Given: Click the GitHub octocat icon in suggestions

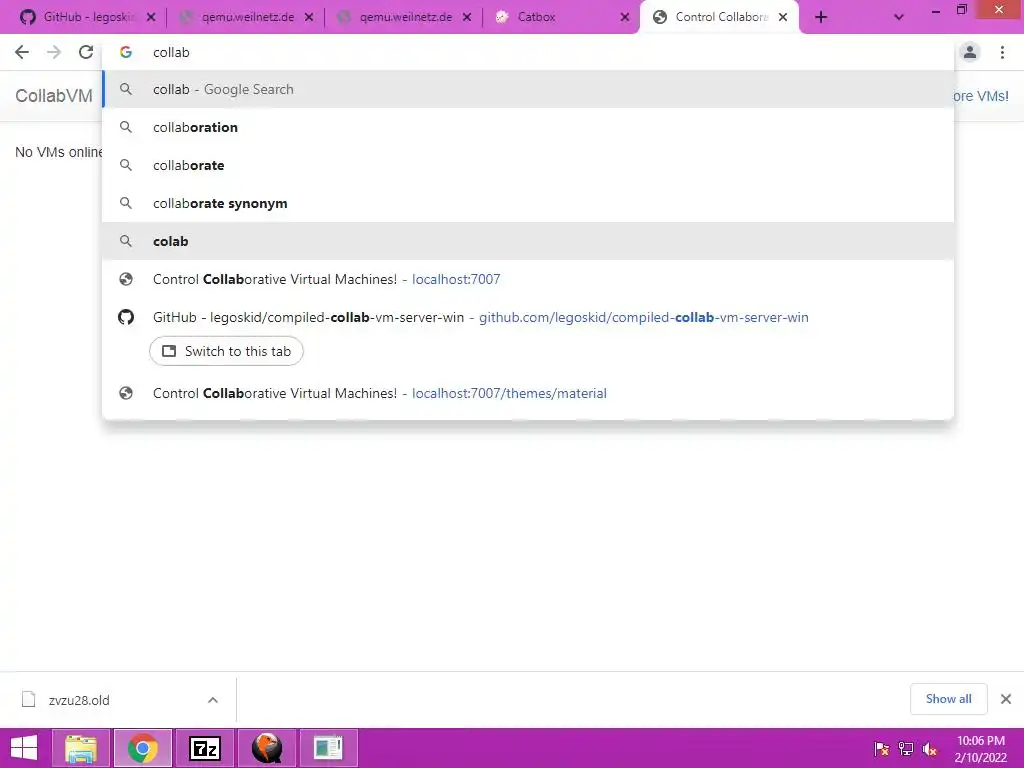Looking at the screenshot, I should (126, 317).
